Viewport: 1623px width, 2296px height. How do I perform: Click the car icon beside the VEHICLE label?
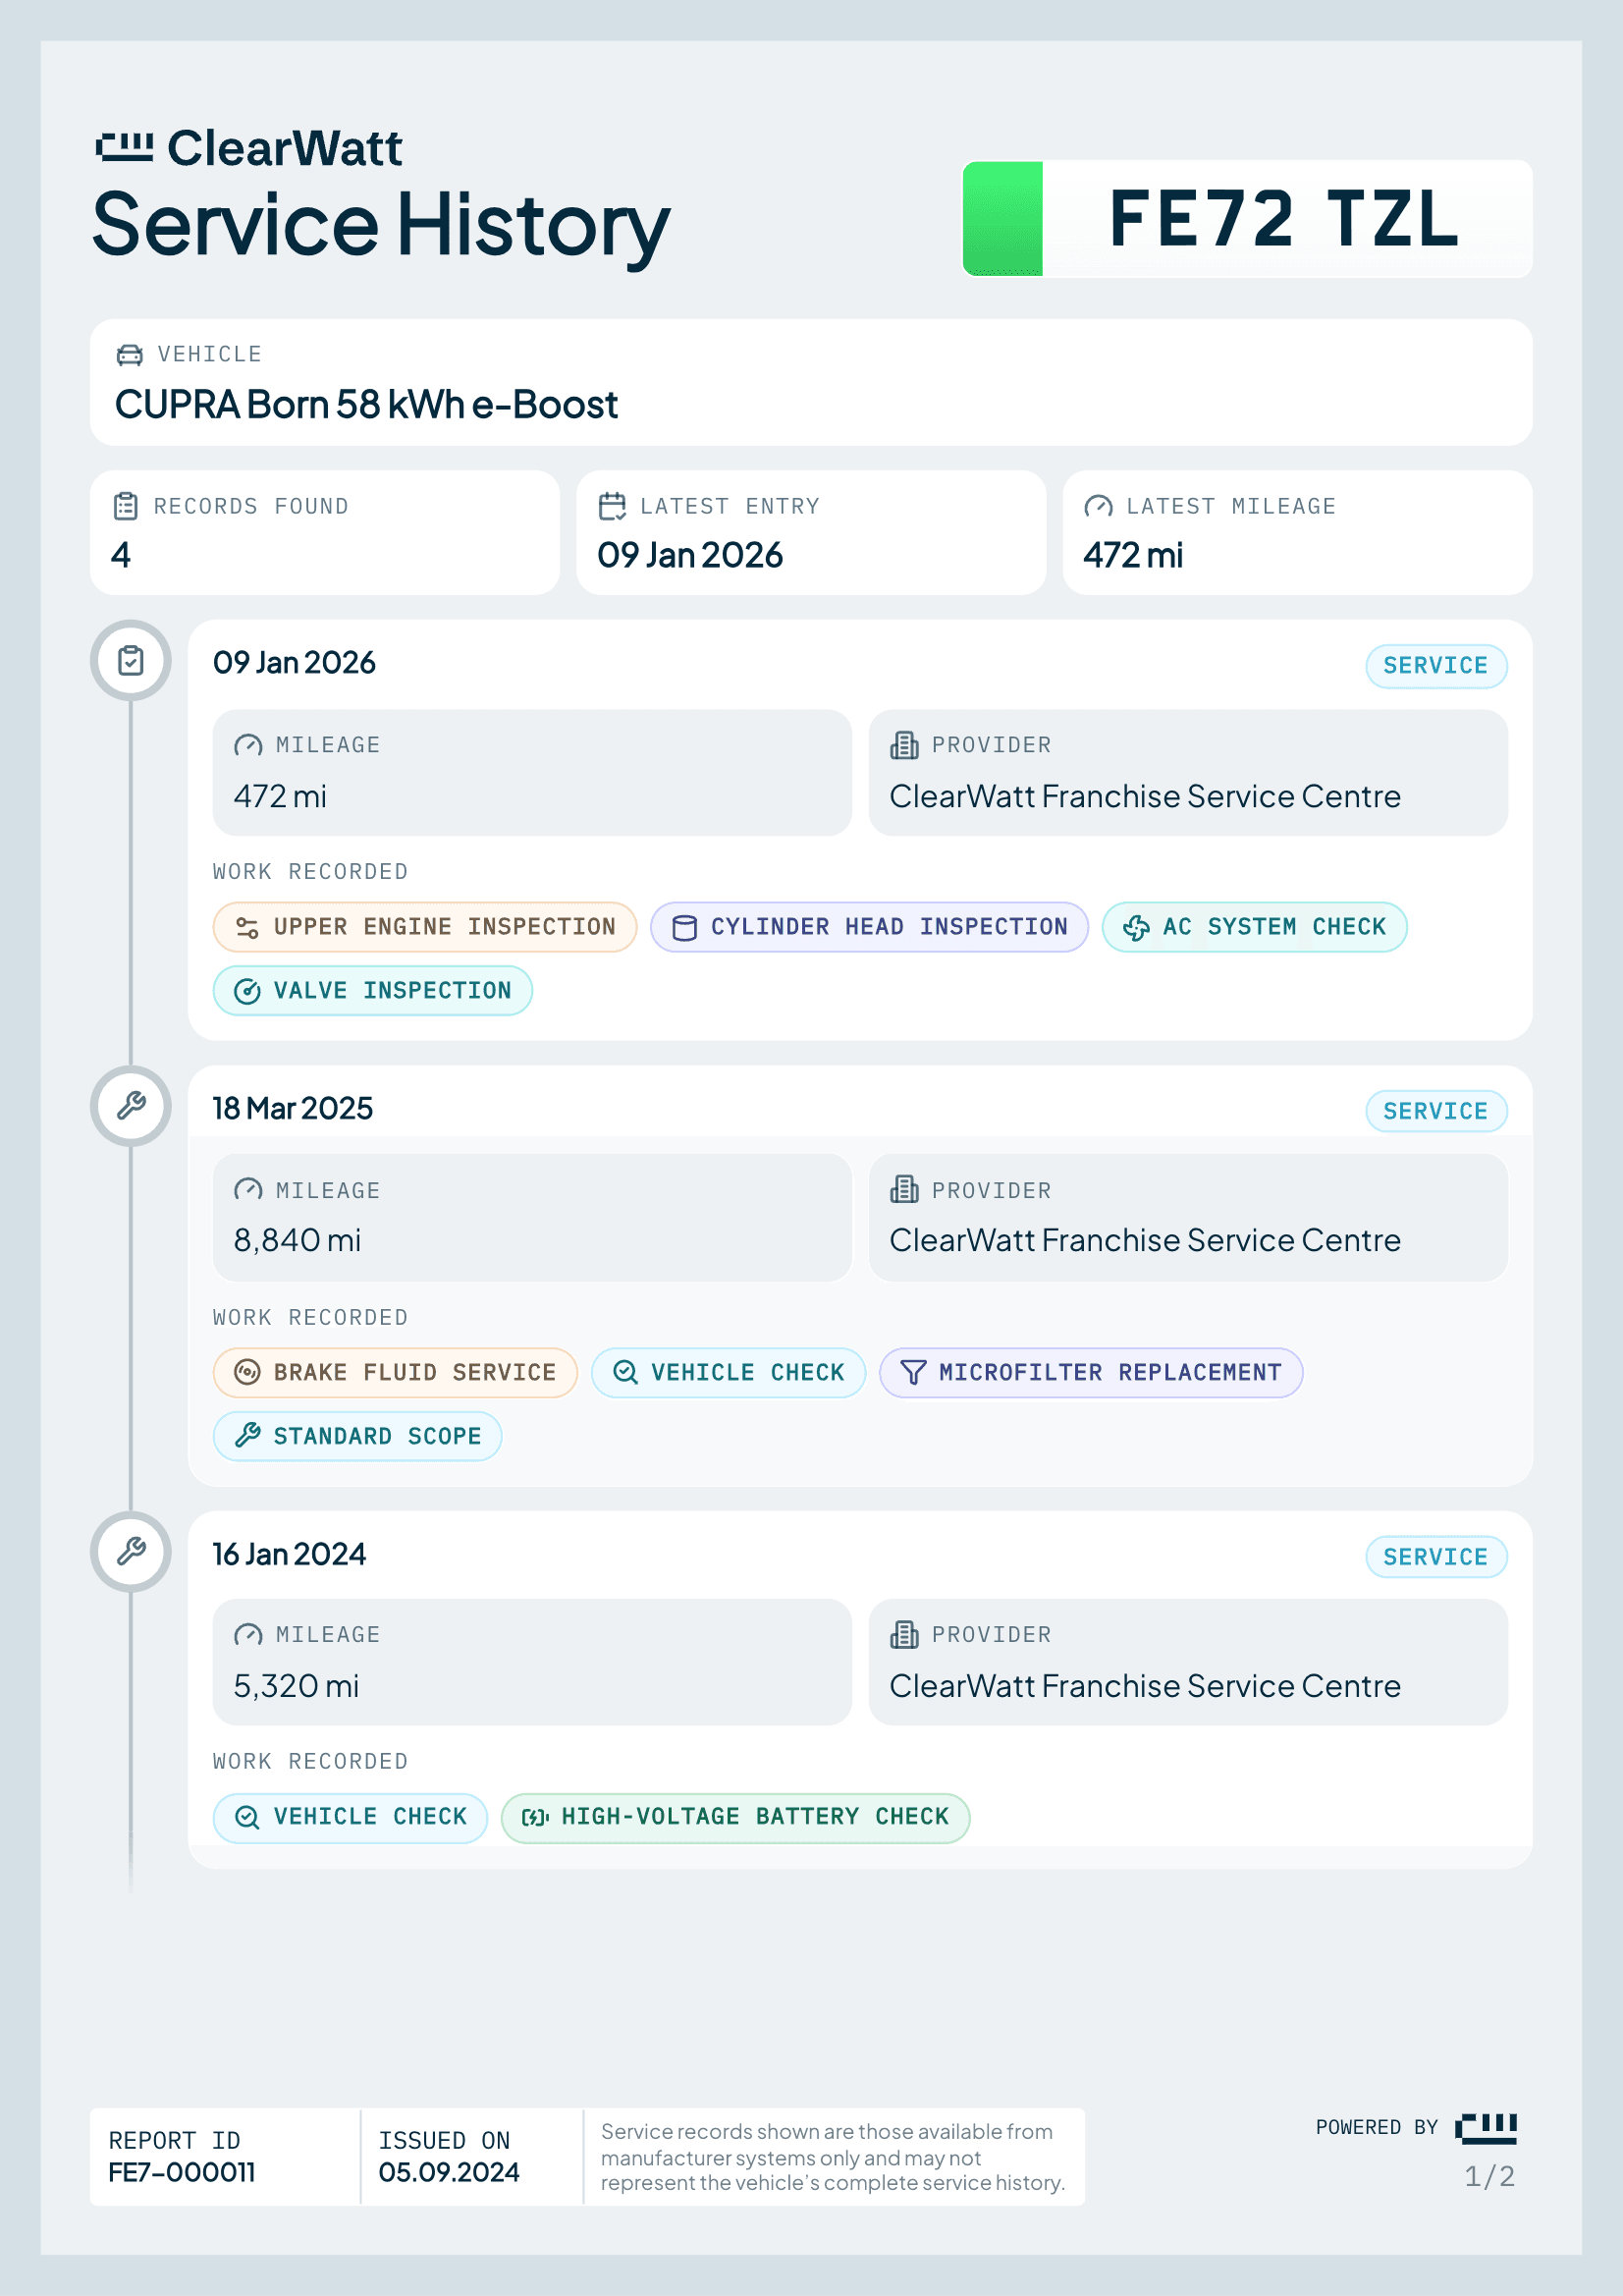click(129, 355)
